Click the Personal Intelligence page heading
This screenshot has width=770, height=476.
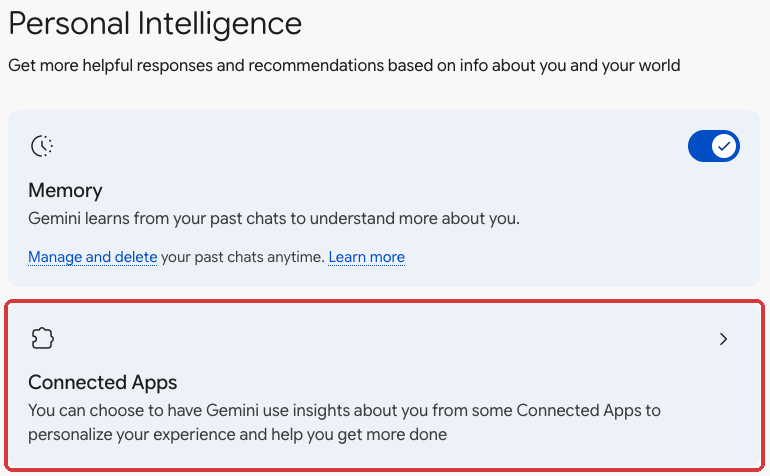155,24
